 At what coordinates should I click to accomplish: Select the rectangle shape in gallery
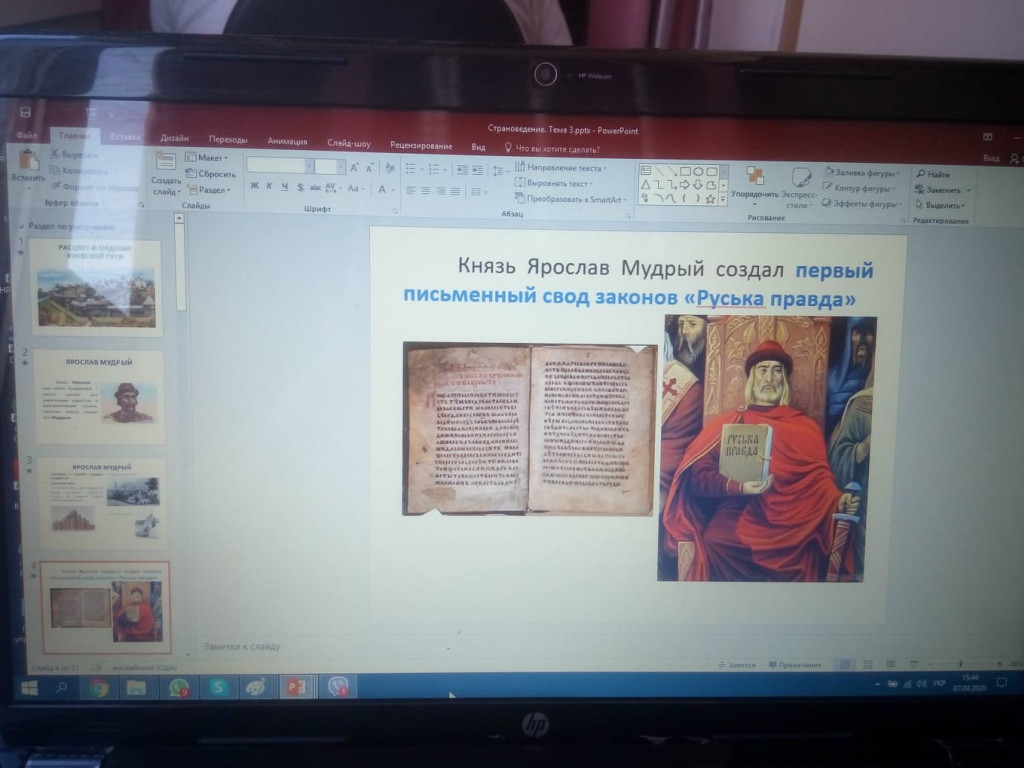pos(685,171)
